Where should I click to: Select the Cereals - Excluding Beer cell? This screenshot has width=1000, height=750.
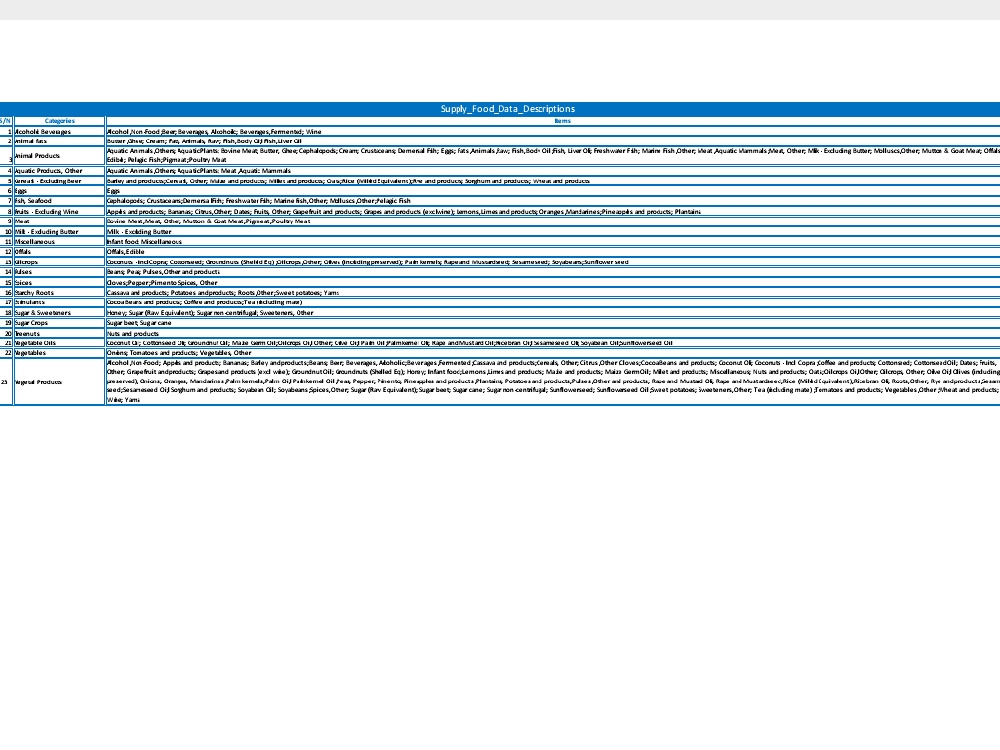pyautogui.click(x=59, y=181)
